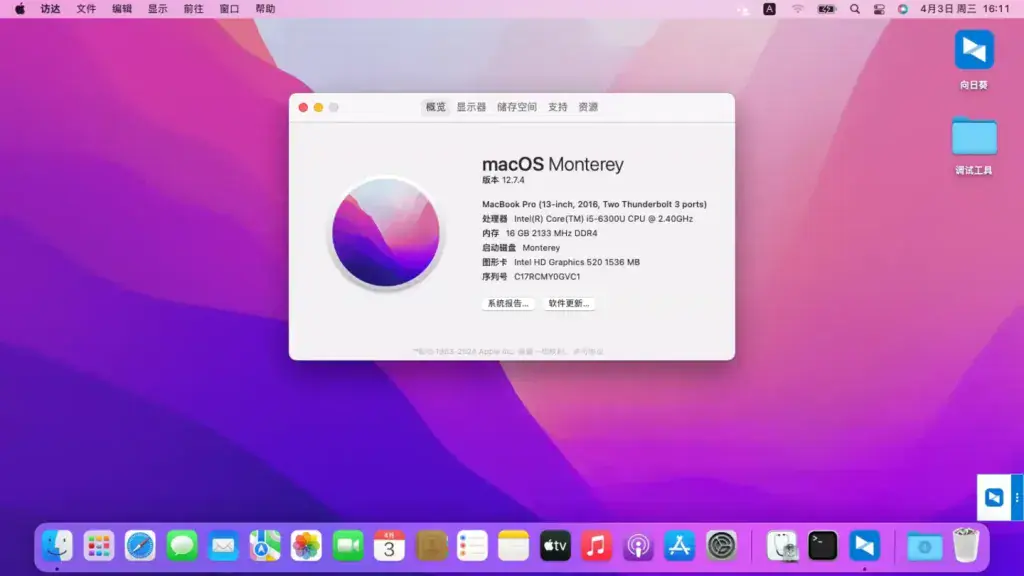This screenshot has width=1024, height=576.
Task: Open Finder in the Dock
Action: tap(57, 545)
